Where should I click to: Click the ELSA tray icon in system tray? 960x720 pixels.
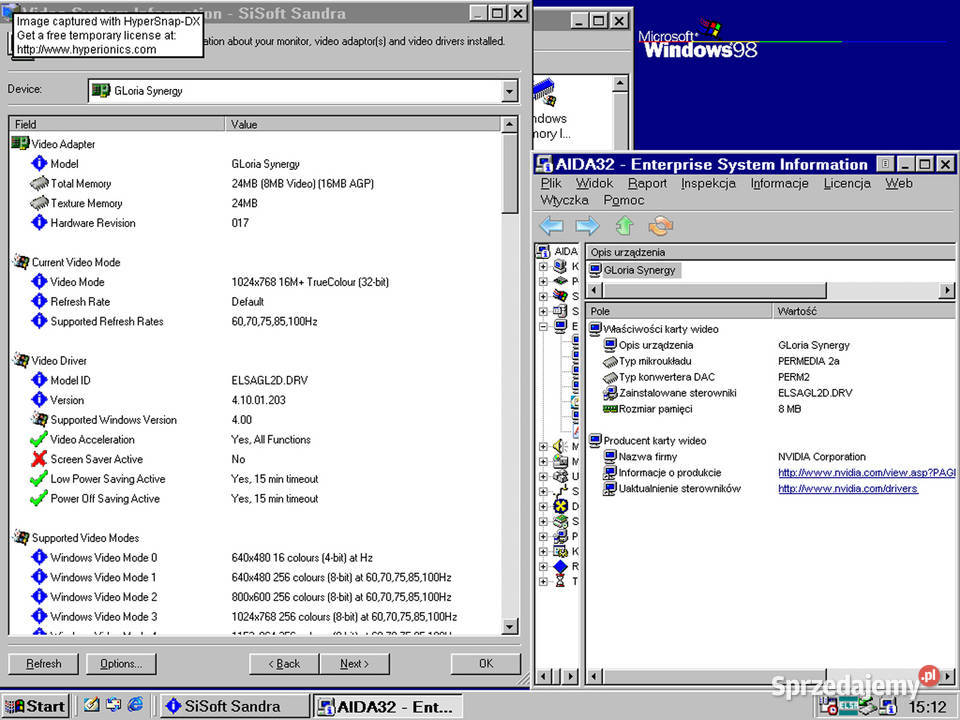pos(848,706)
